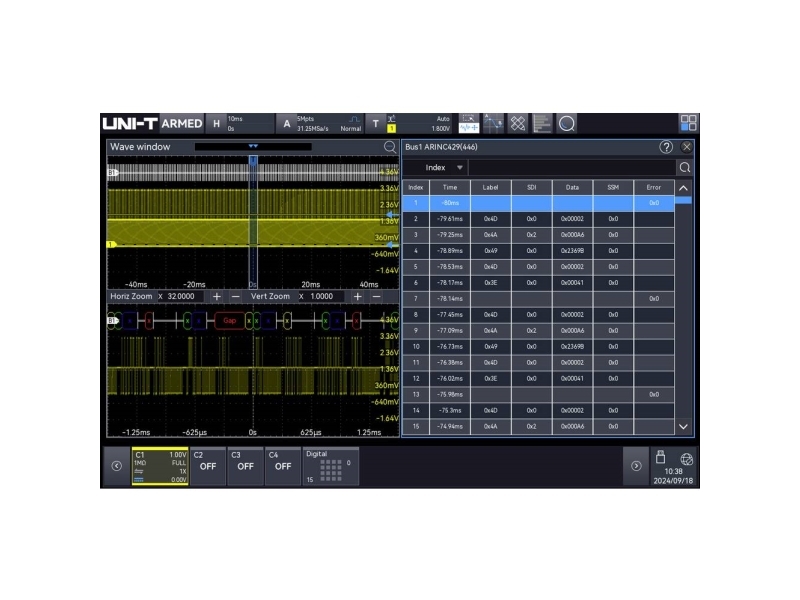Open help for Bus1 ARINC429 panel
Viewport: 800px width, 600px height.
666,147
